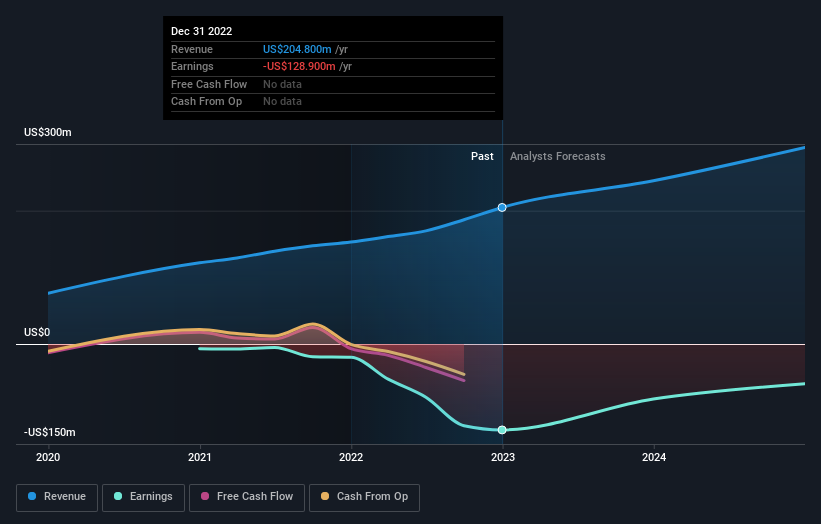Viewport: 821px width, 524px height.
Task: Click the Earnings row label in the tooltip
Action: coord(192,66)
